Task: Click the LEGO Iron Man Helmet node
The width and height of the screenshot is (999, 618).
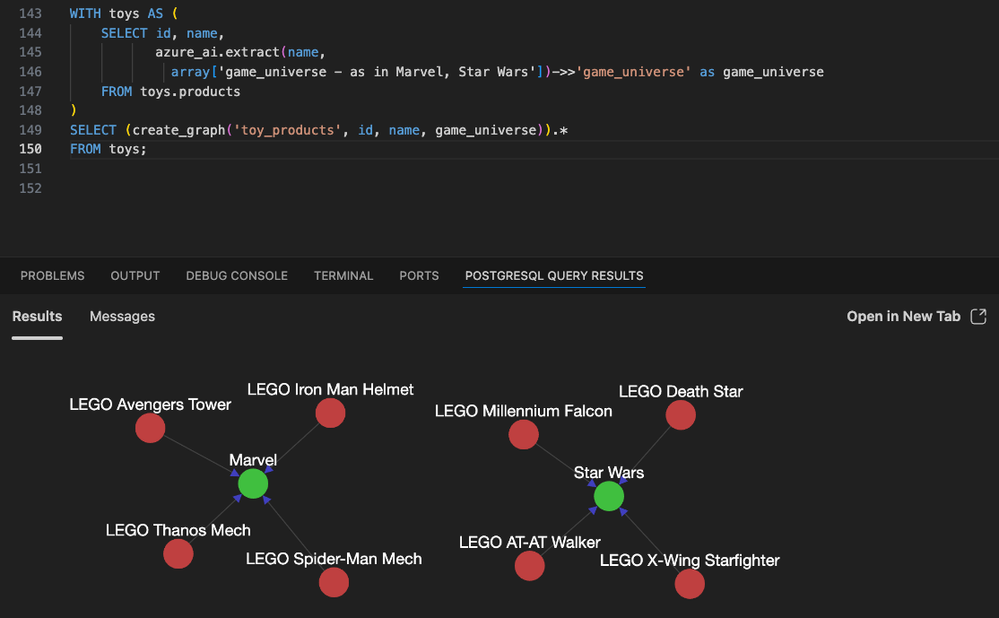Action: click(x=330, y=413)
